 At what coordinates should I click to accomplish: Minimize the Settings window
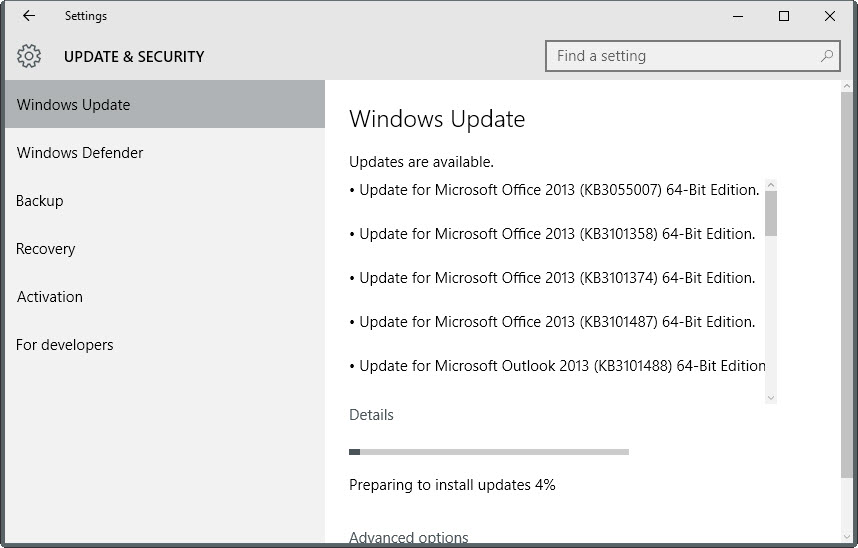pos(738,16)
